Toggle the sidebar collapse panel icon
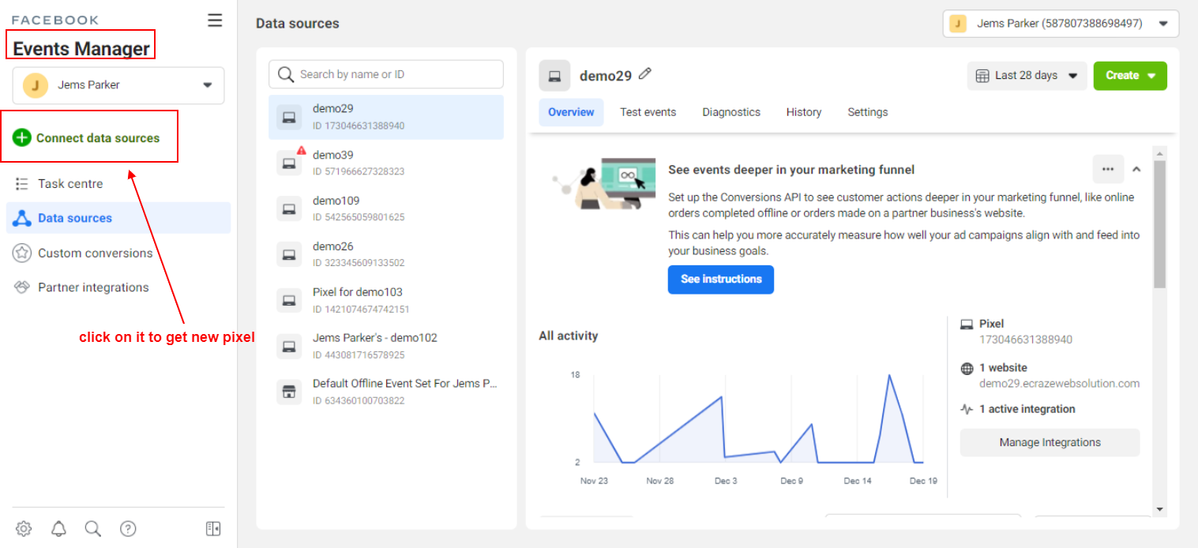 (x=213, y=529)
